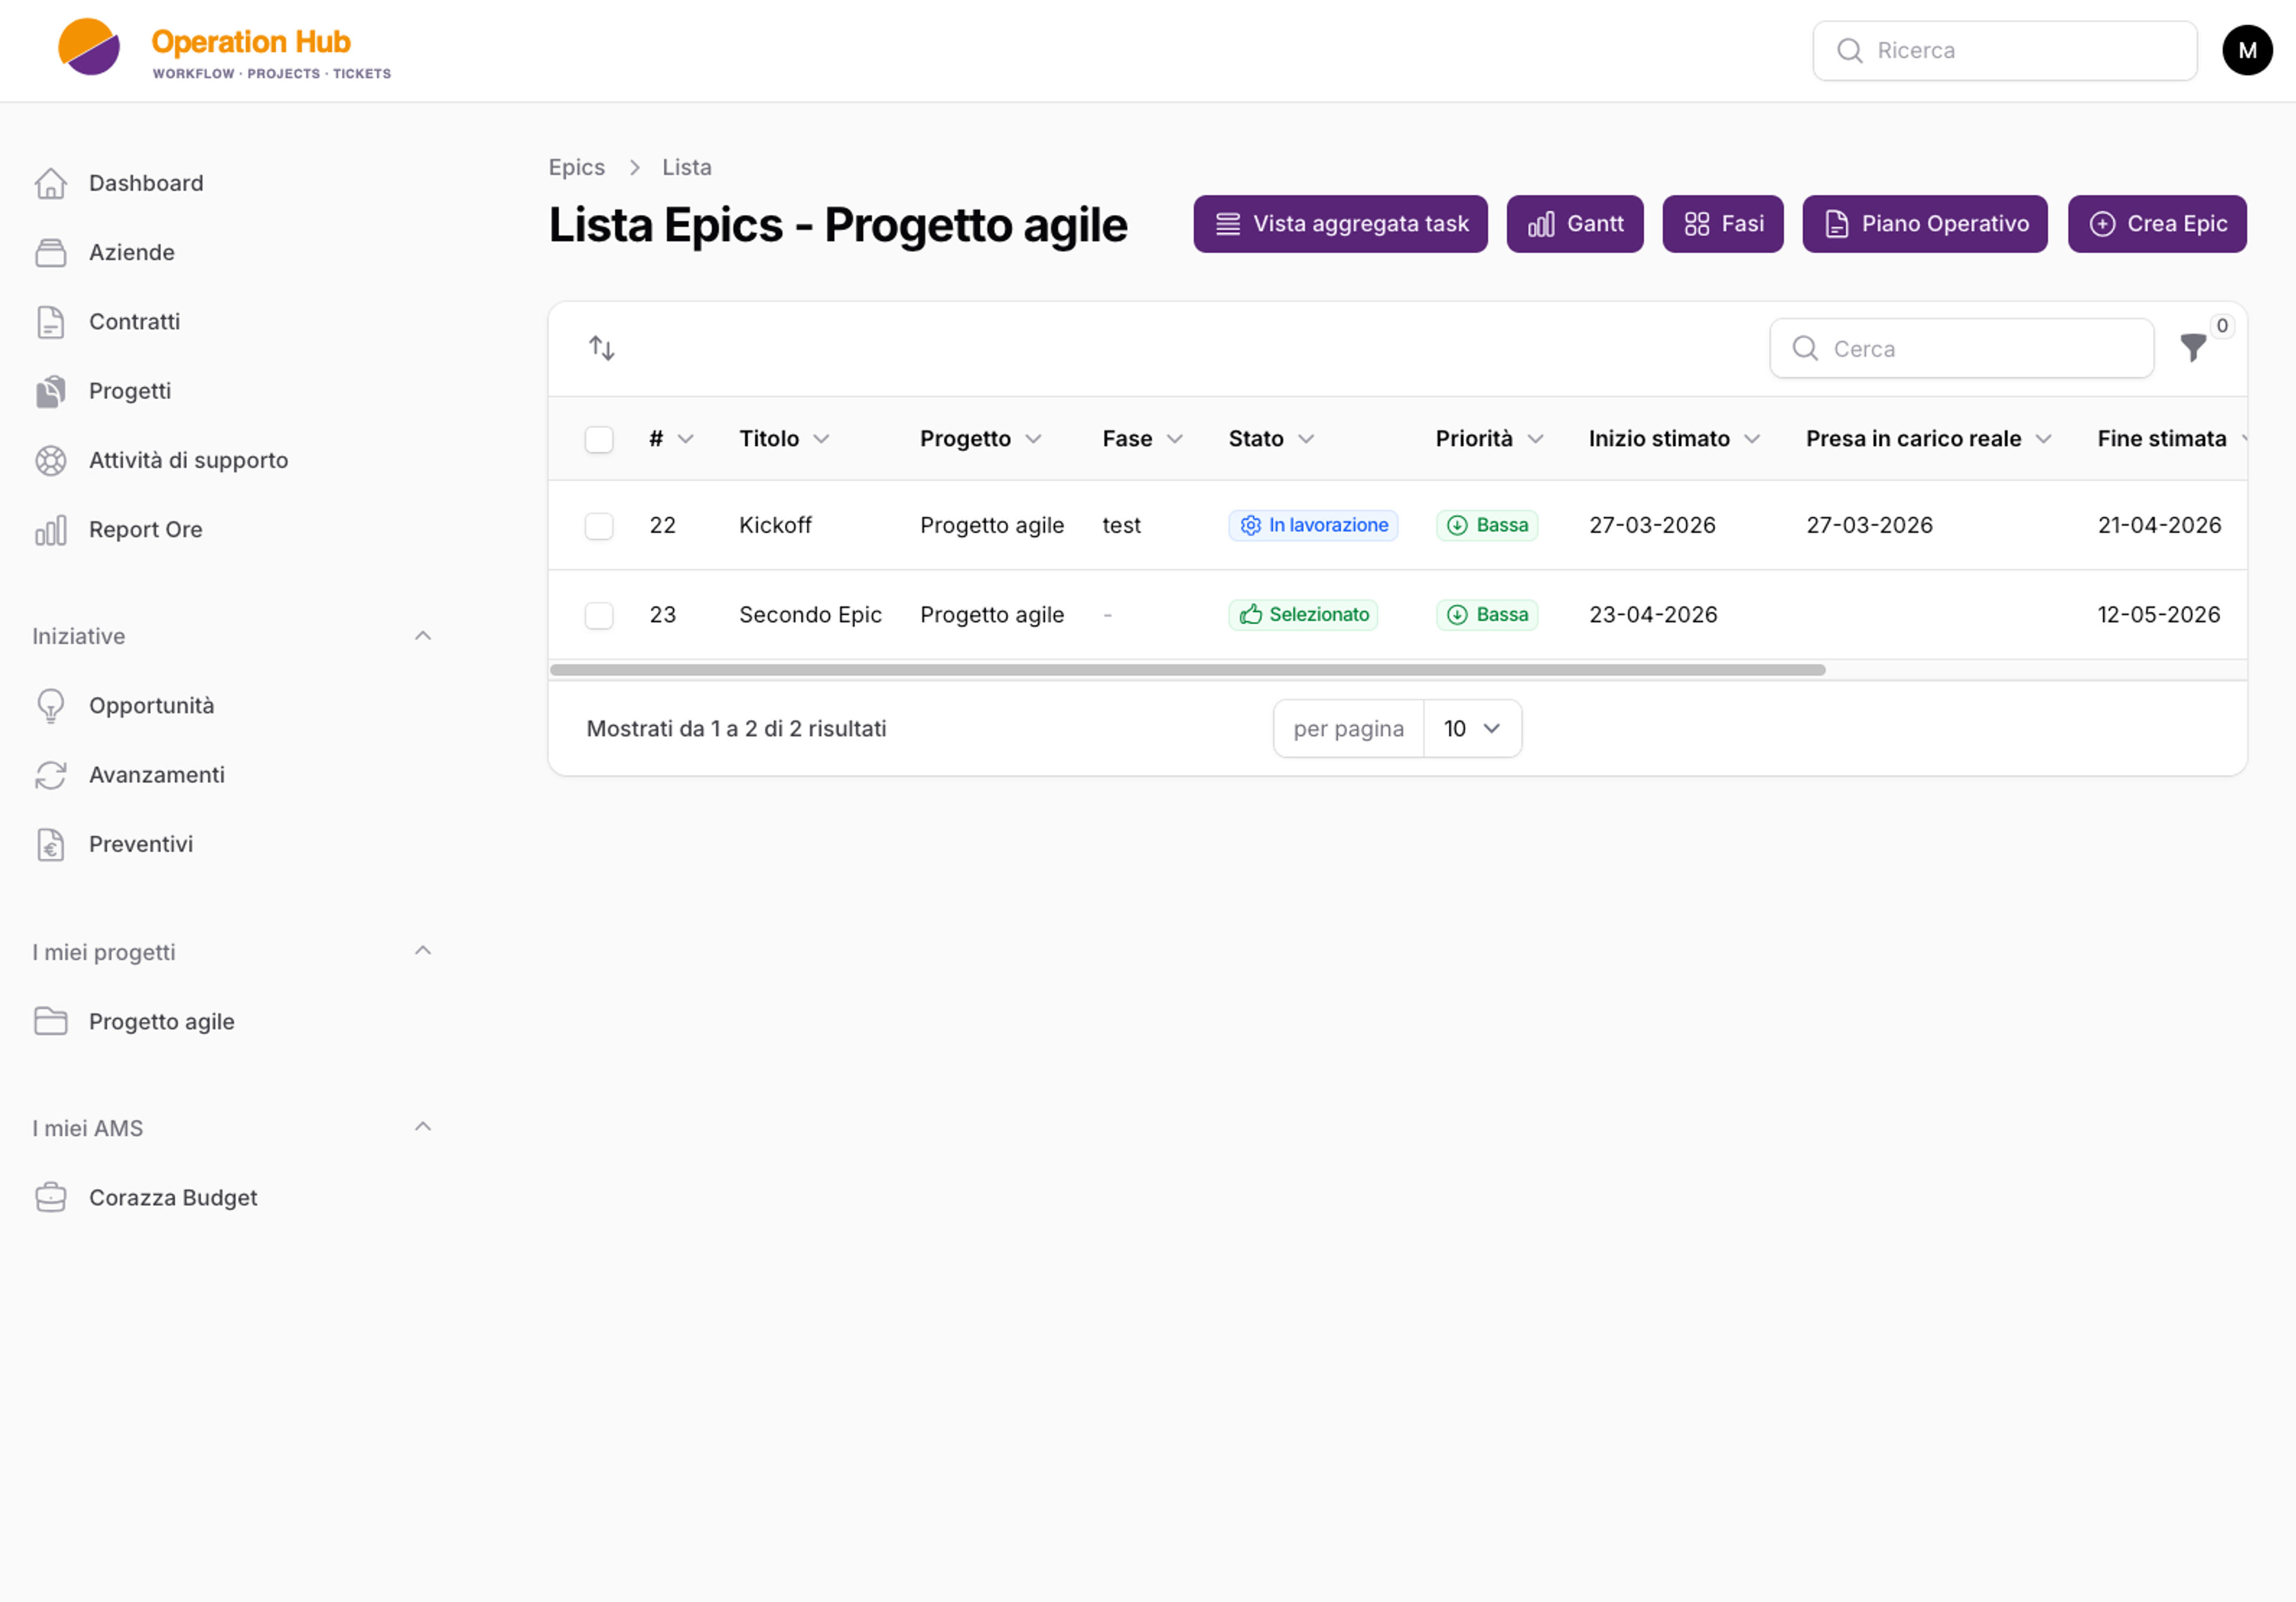Click Crea Epic button

coord(2157,224)
